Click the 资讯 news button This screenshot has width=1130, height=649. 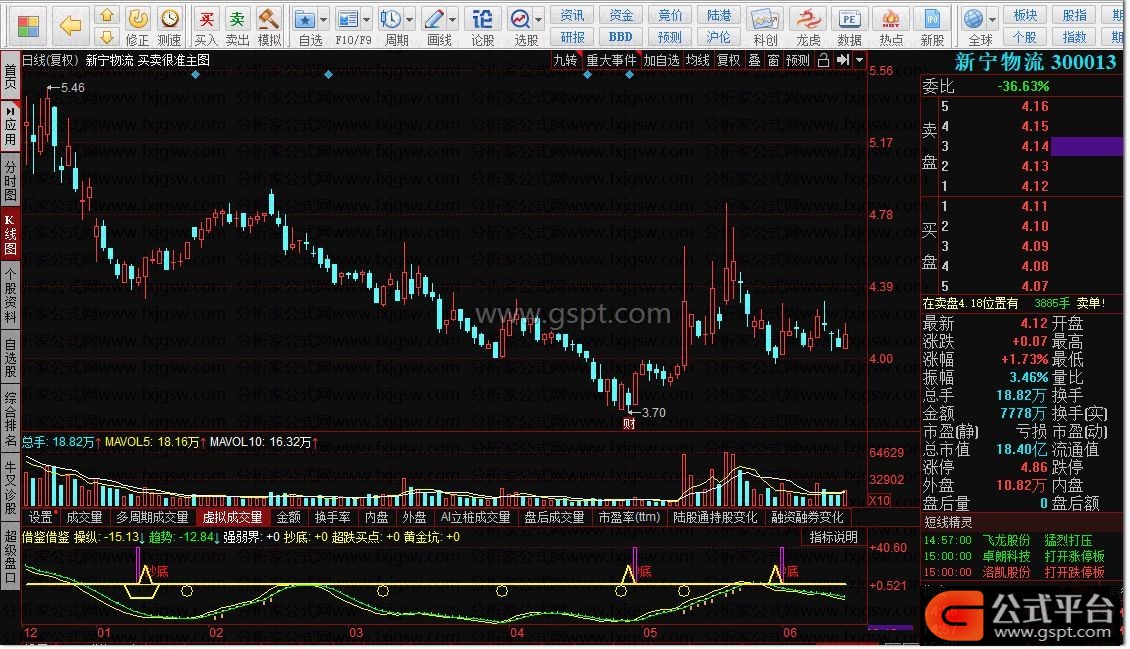point(573,15)
